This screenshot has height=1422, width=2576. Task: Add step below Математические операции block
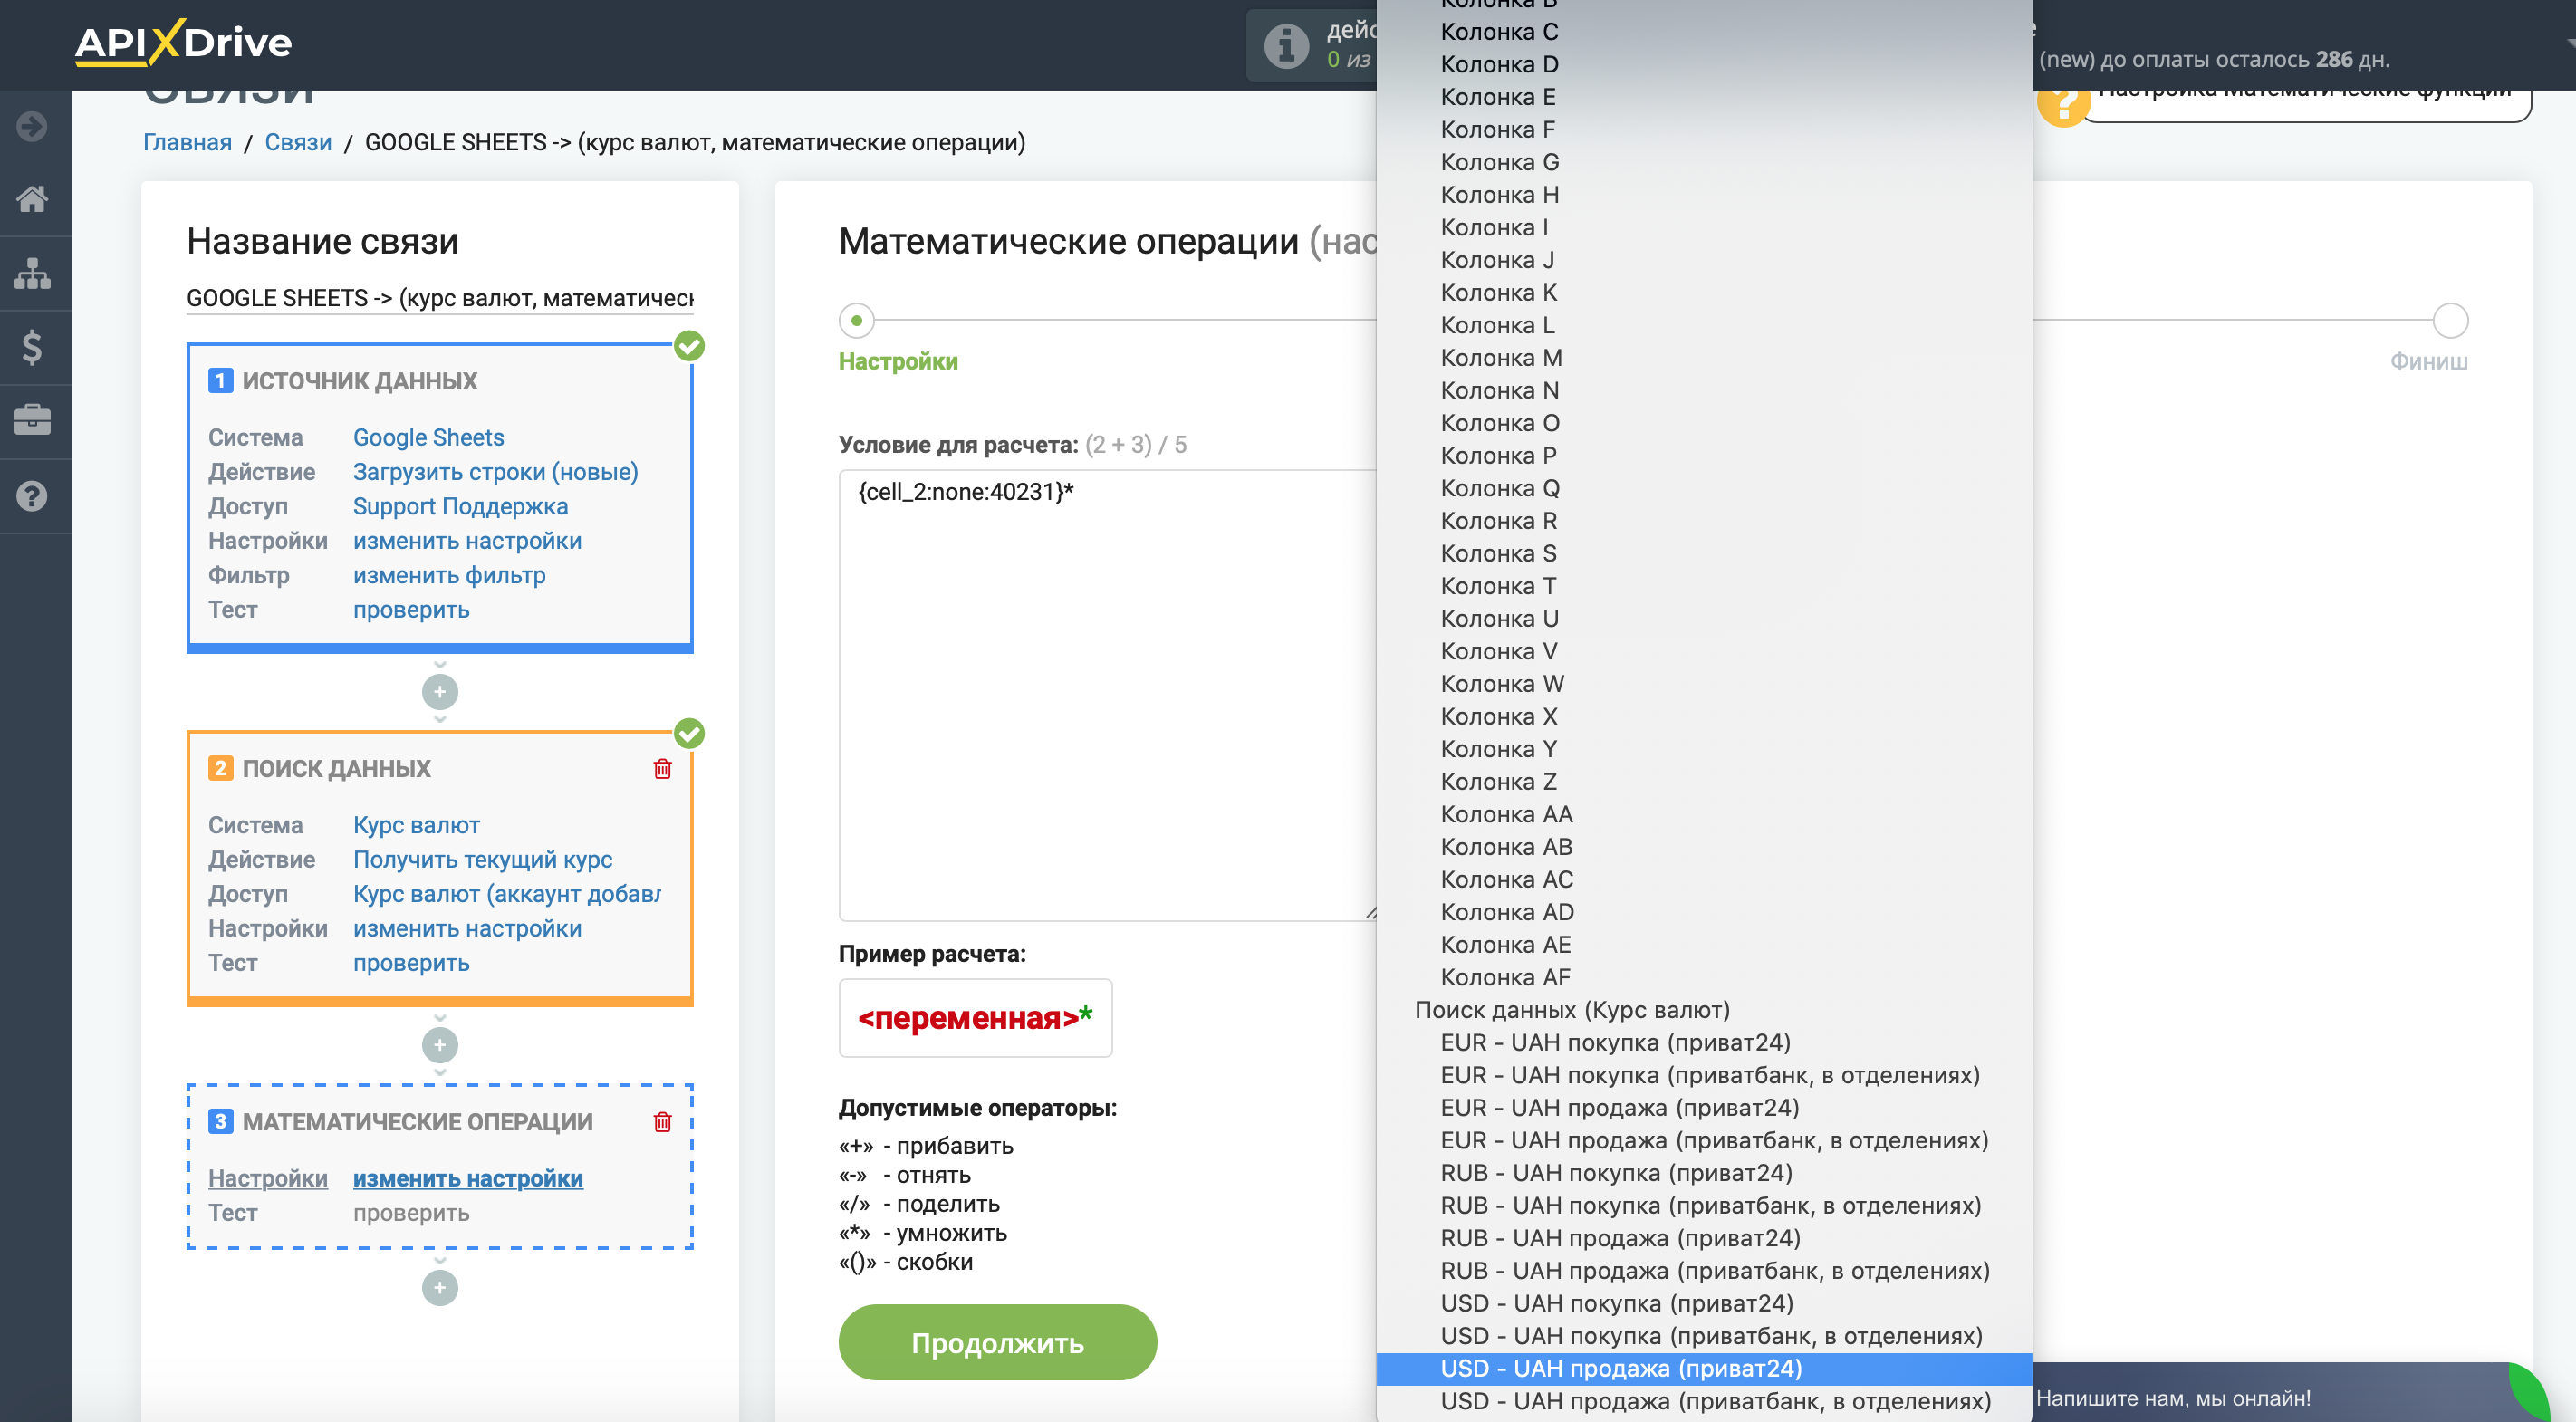pos(440,1288)
